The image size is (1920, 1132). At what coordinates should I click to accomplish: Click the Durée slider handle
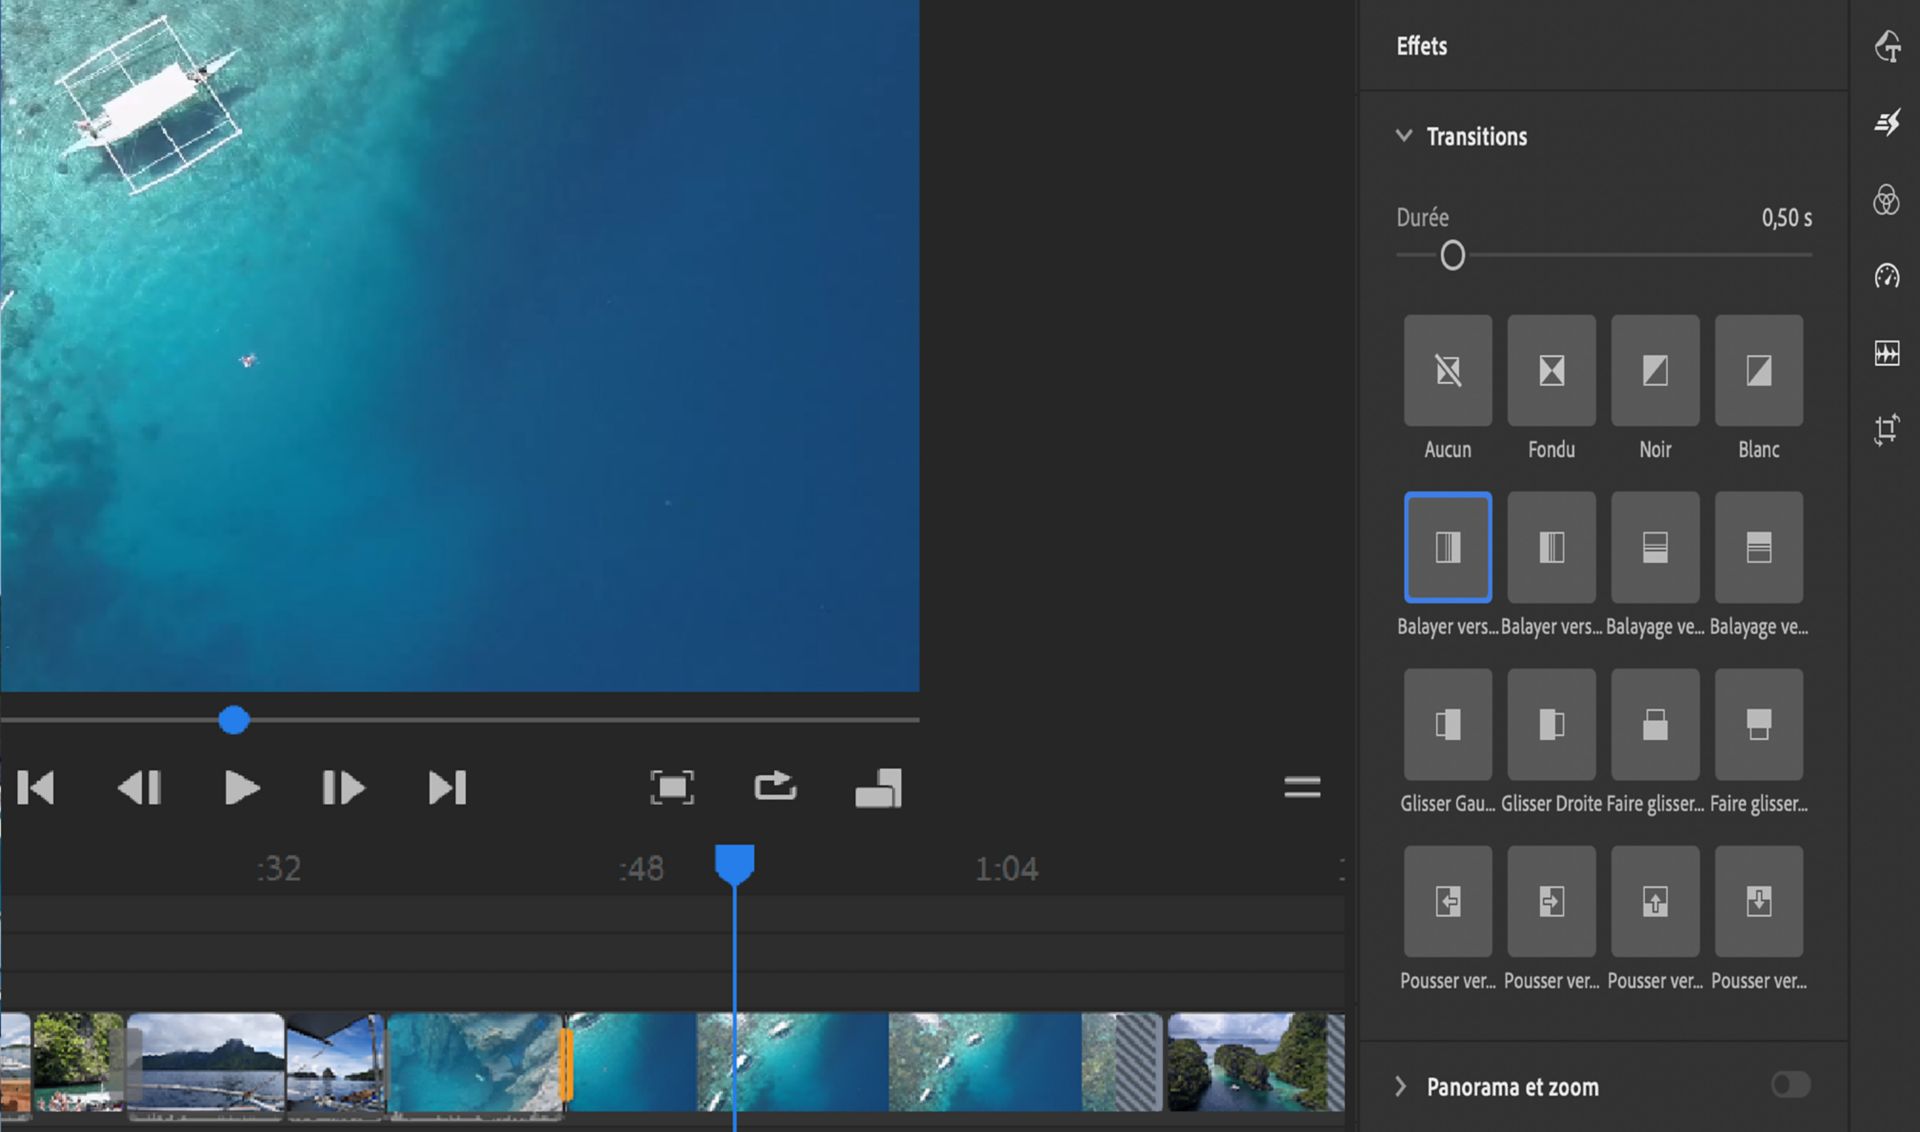coord(1452,256)
